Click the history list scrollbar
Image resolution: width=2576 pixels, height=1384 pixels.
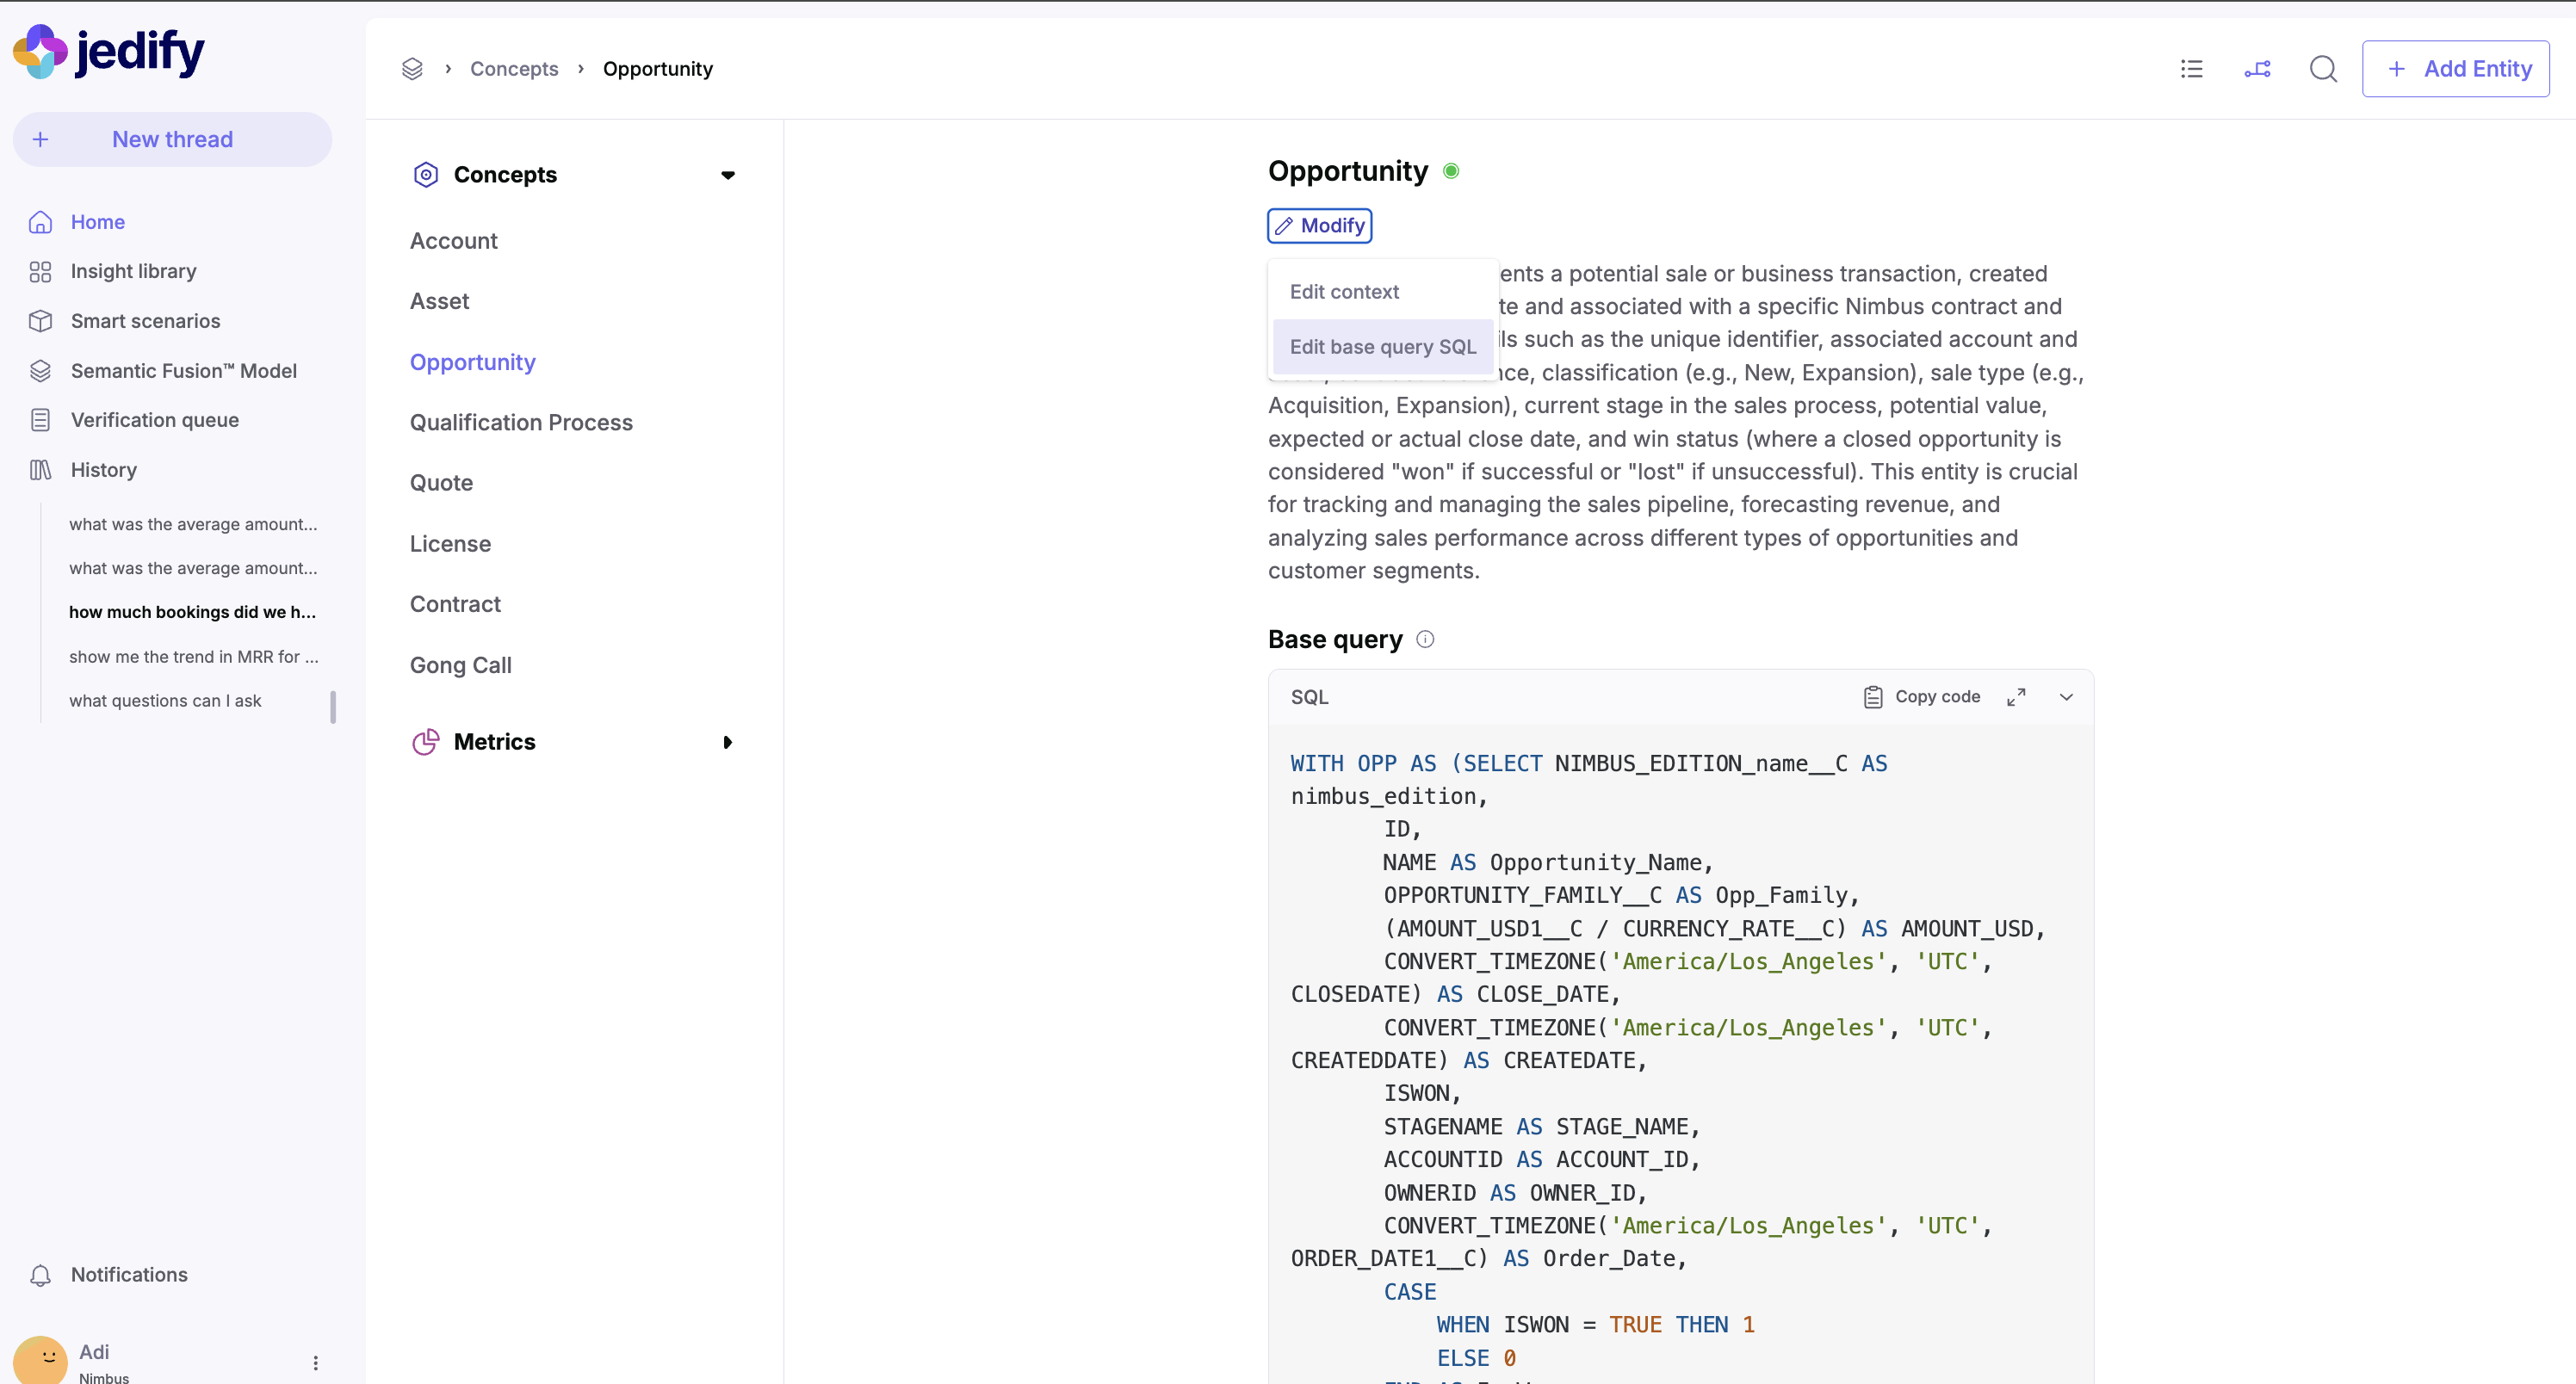point(333,706)
